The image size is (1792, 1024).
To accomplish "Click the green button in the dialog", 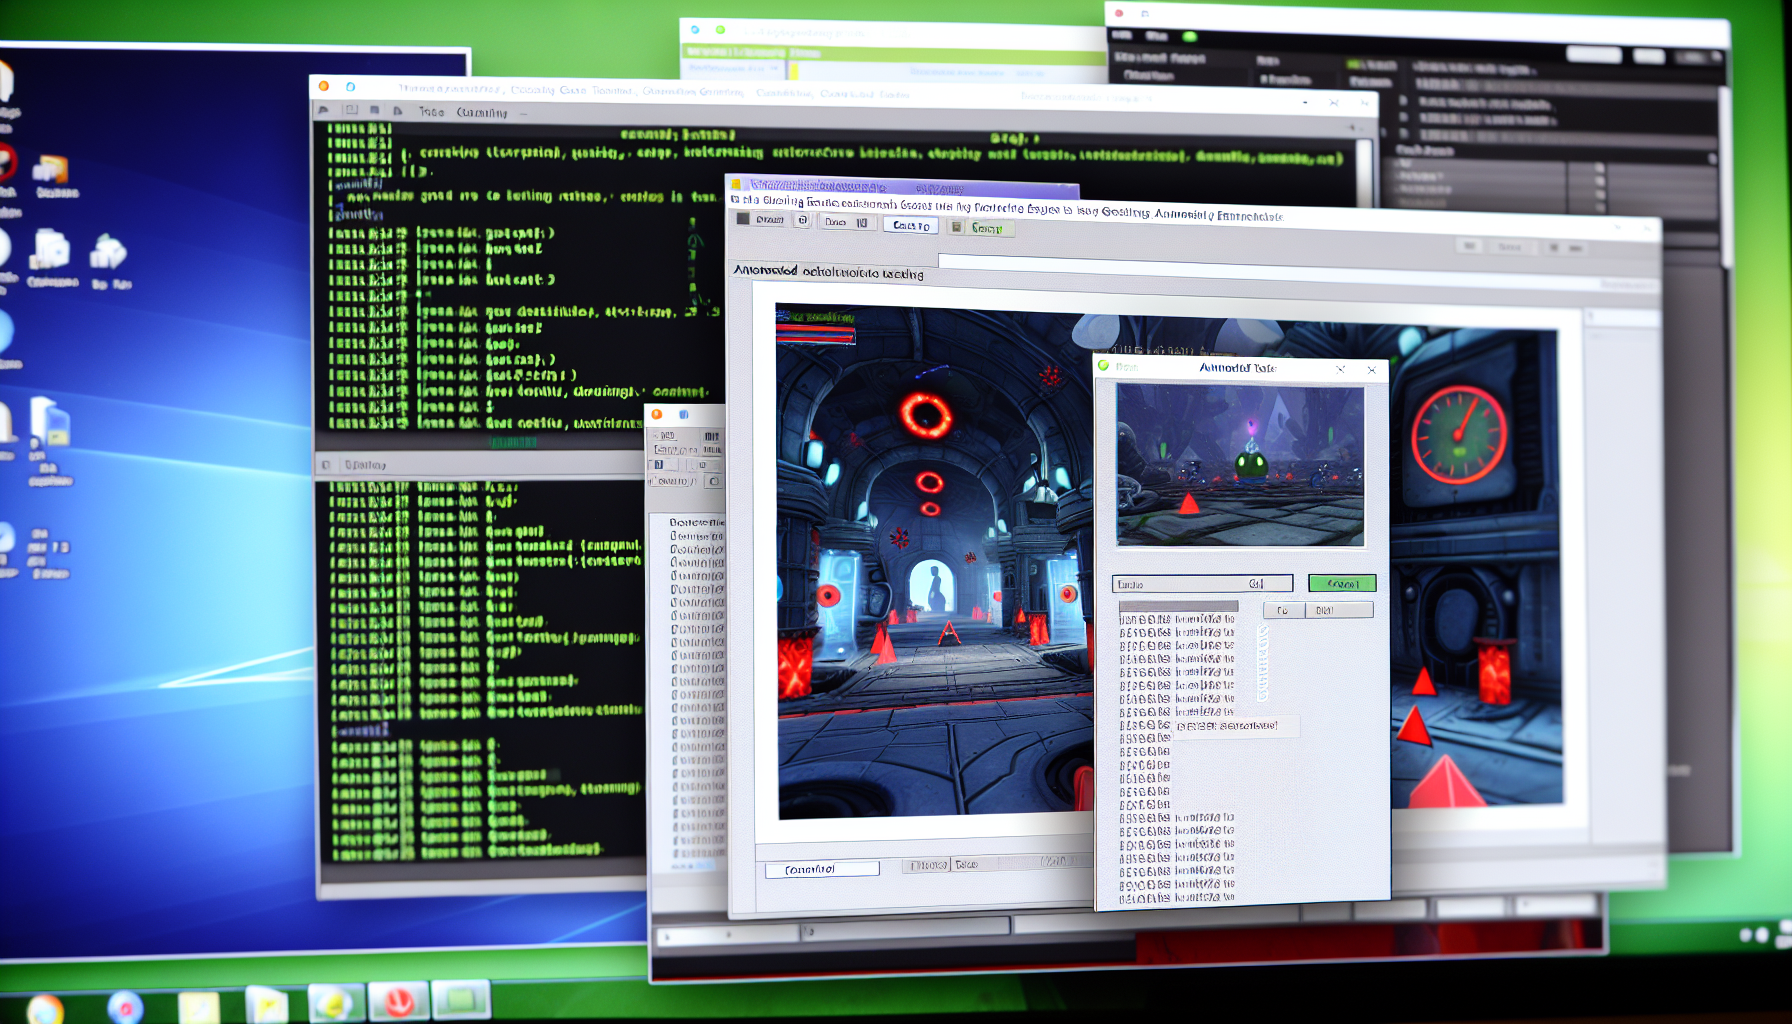I will click(x=1342, y=583).
